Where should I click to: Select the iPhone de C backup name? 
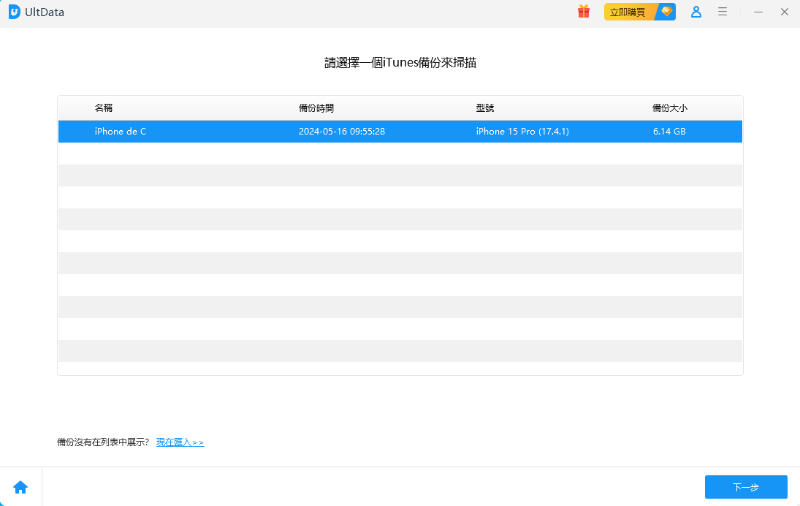120,132
